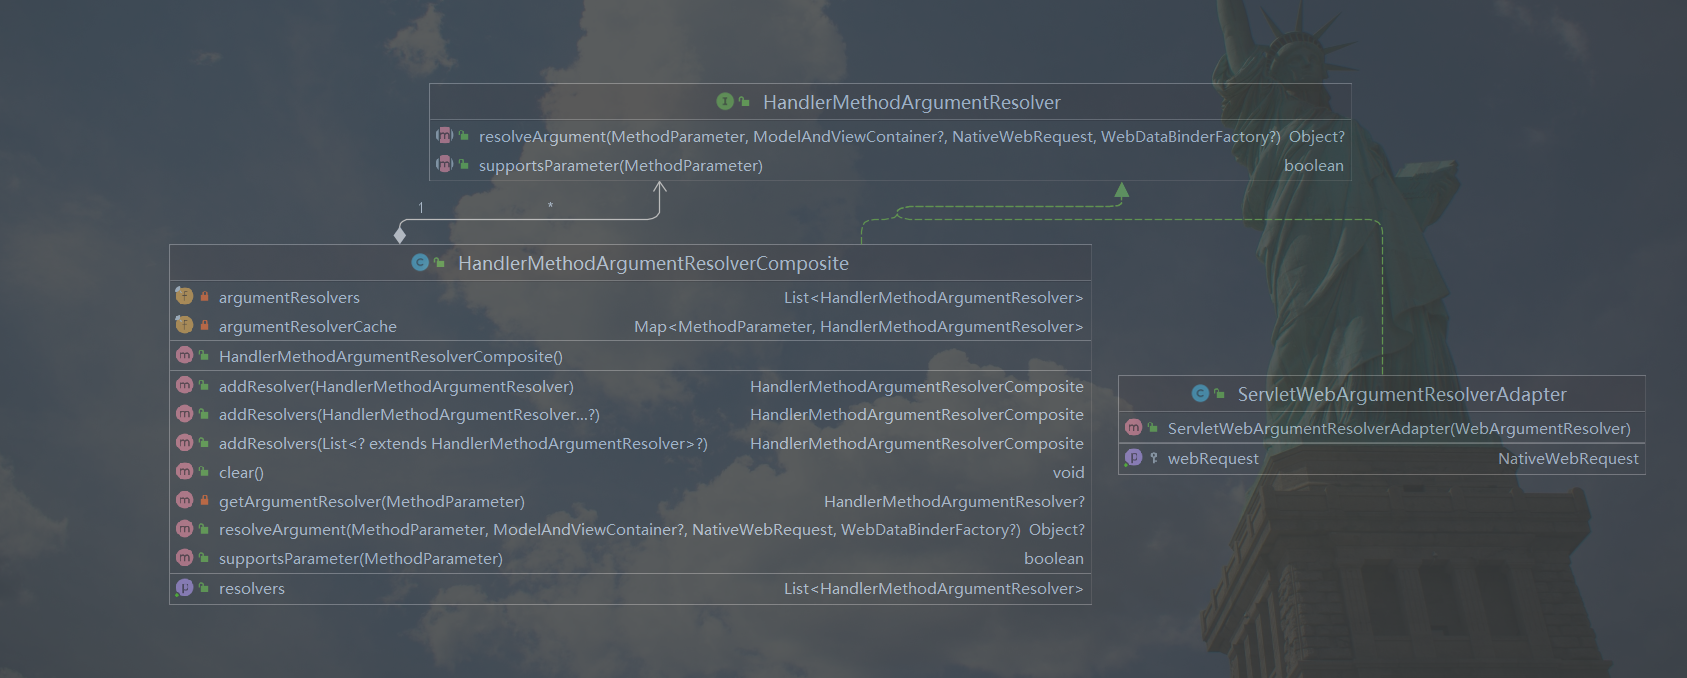Image resolution: width=1687 pixels, height=678 pixels.
Task: Click the abstract method icon beside supportsParameter in interface
Action: click(444, 165)
